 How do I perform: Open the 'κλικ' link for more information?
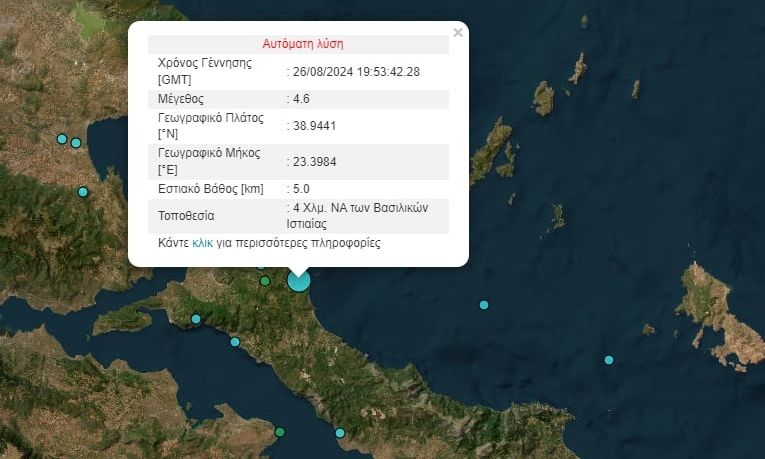pos(202,243)
